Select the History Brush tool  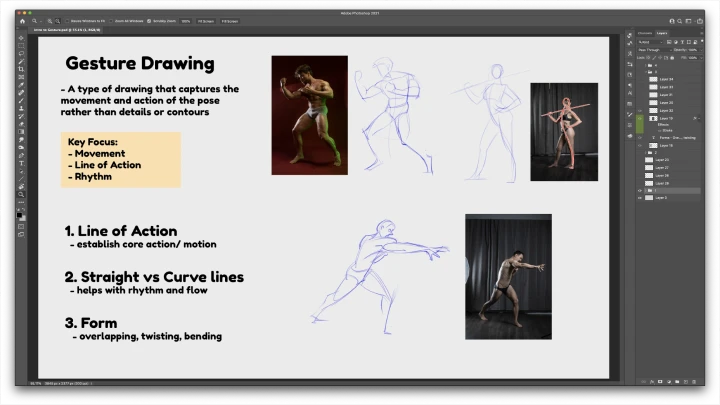click(x=21, y=116)
